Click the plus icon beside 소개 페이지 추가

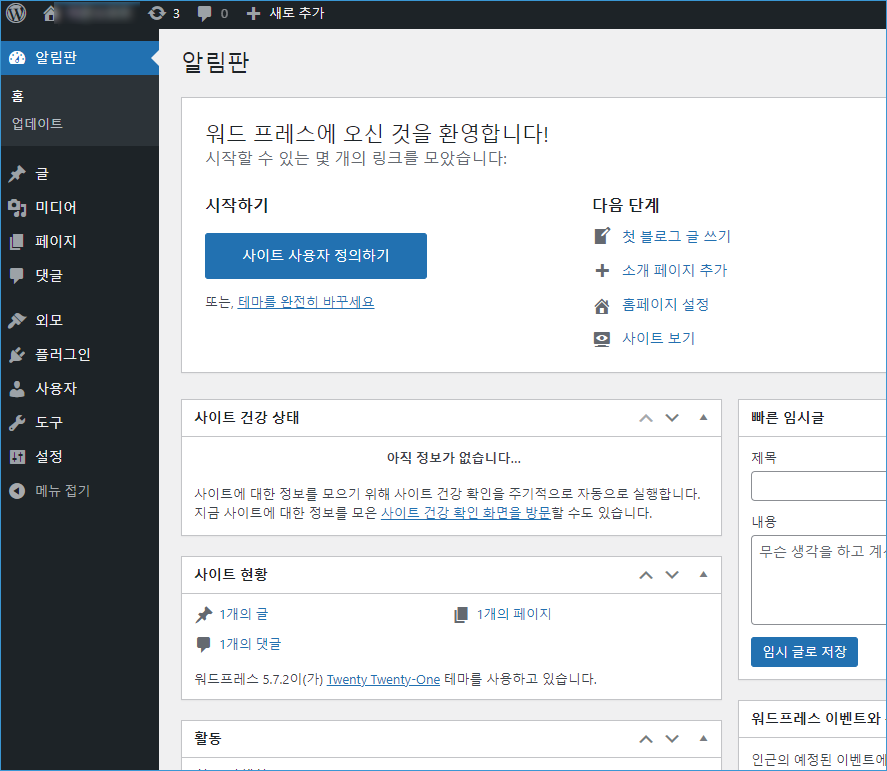coord(602,270)
